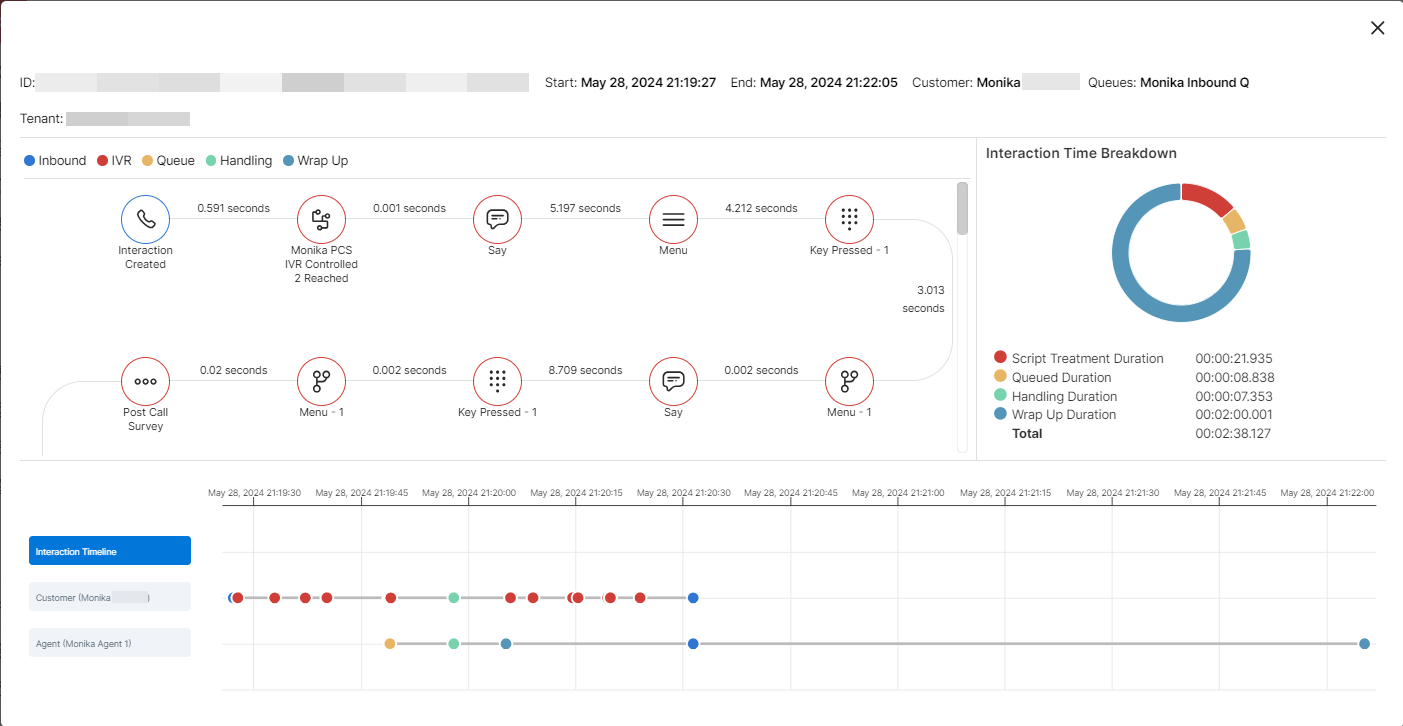Select the Interaction Timeline row label
The height and width of the screenshot is (726, 1403).
point(110,551)
